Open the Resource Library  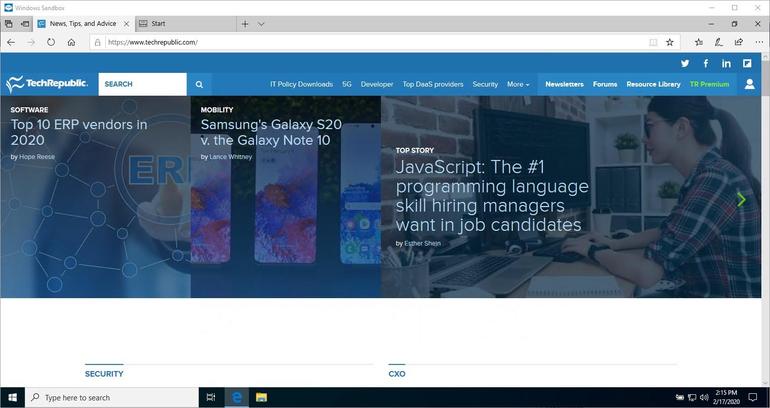click(x=654, y=84)
